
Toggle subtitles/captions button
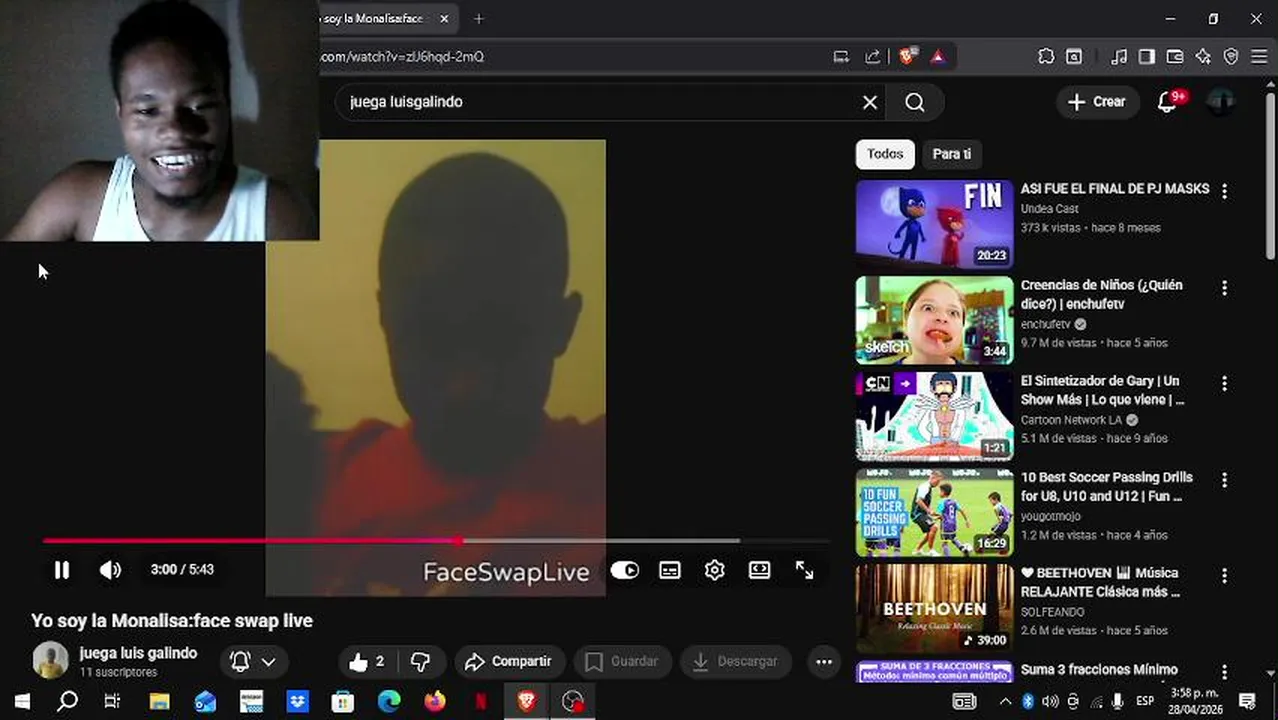click(670, 570)
